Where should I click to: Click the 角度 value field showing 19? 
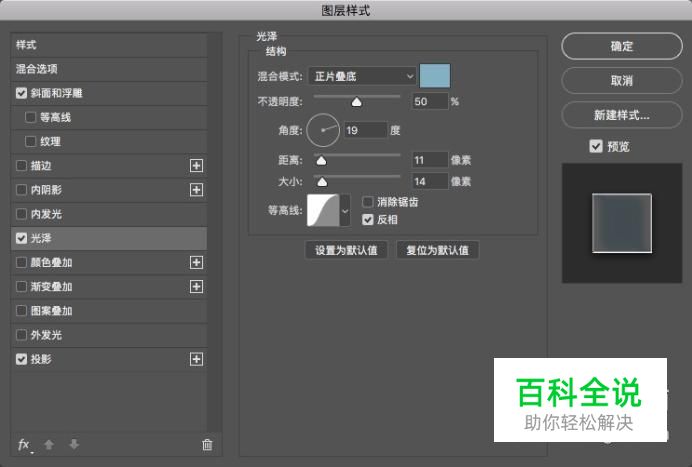point(365,130)
